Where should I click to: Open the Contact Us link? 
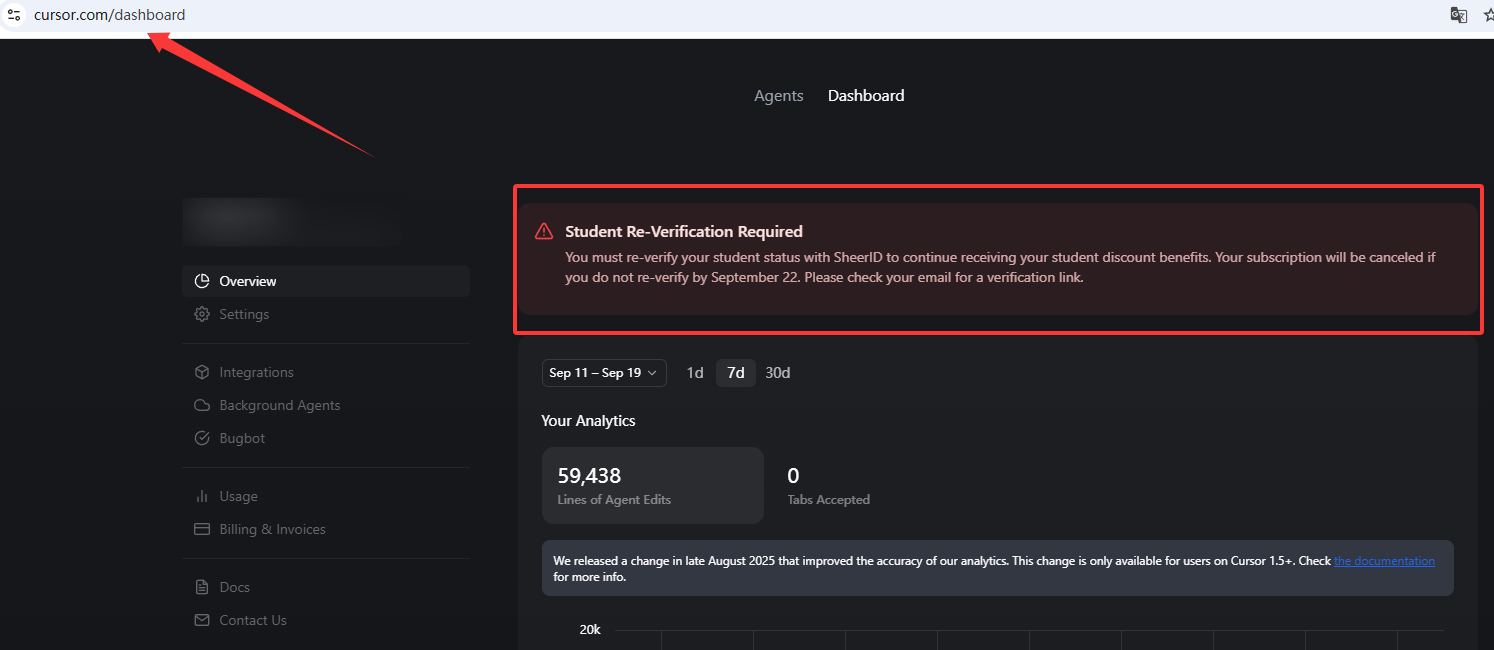coord(326,620)
